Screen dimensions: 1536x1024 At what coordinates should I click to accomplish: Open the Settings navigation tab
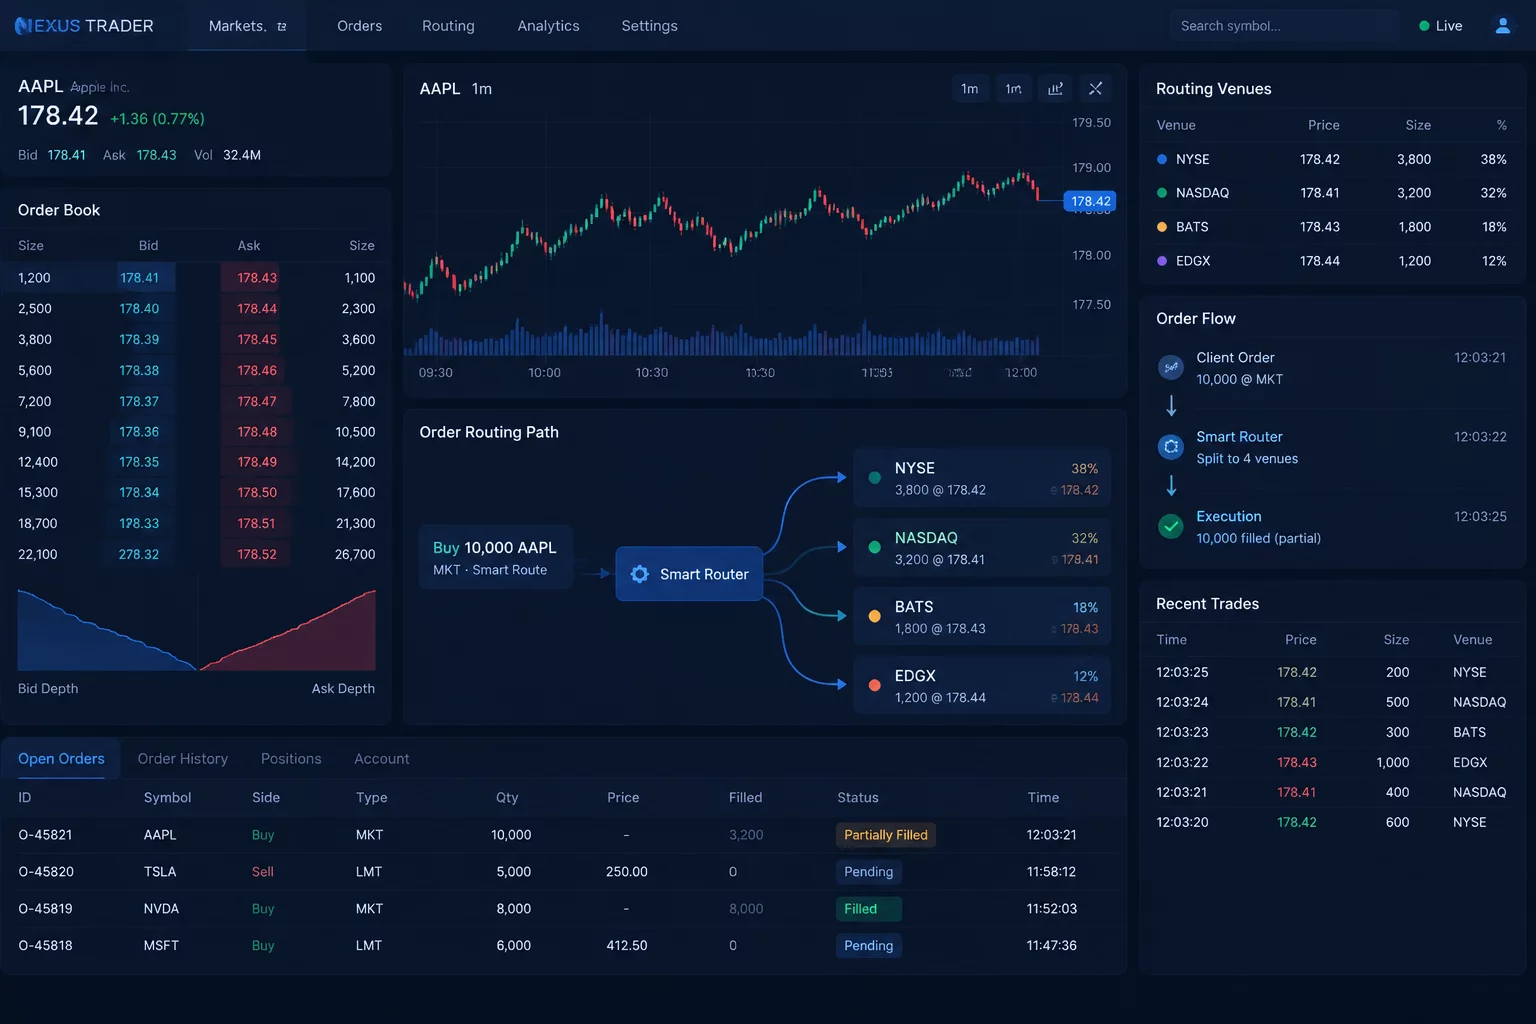coord(649,26)
